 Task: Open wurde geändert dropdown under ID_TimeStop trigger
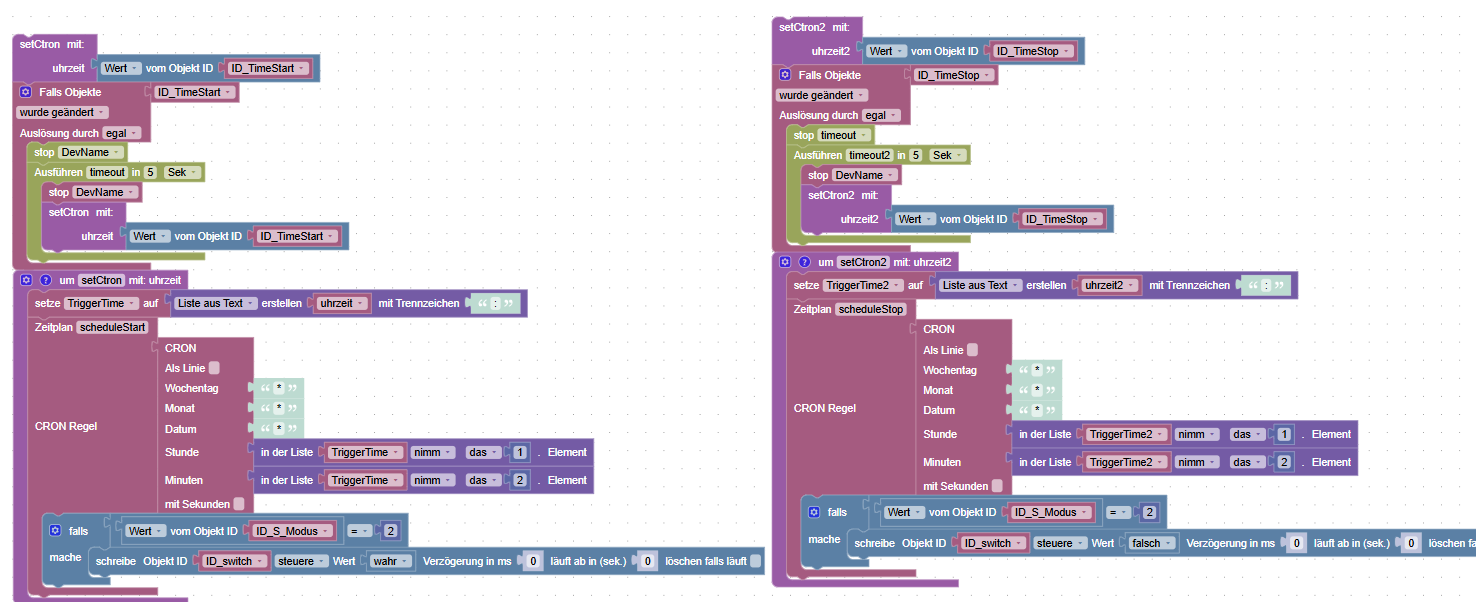coord(822,95)
